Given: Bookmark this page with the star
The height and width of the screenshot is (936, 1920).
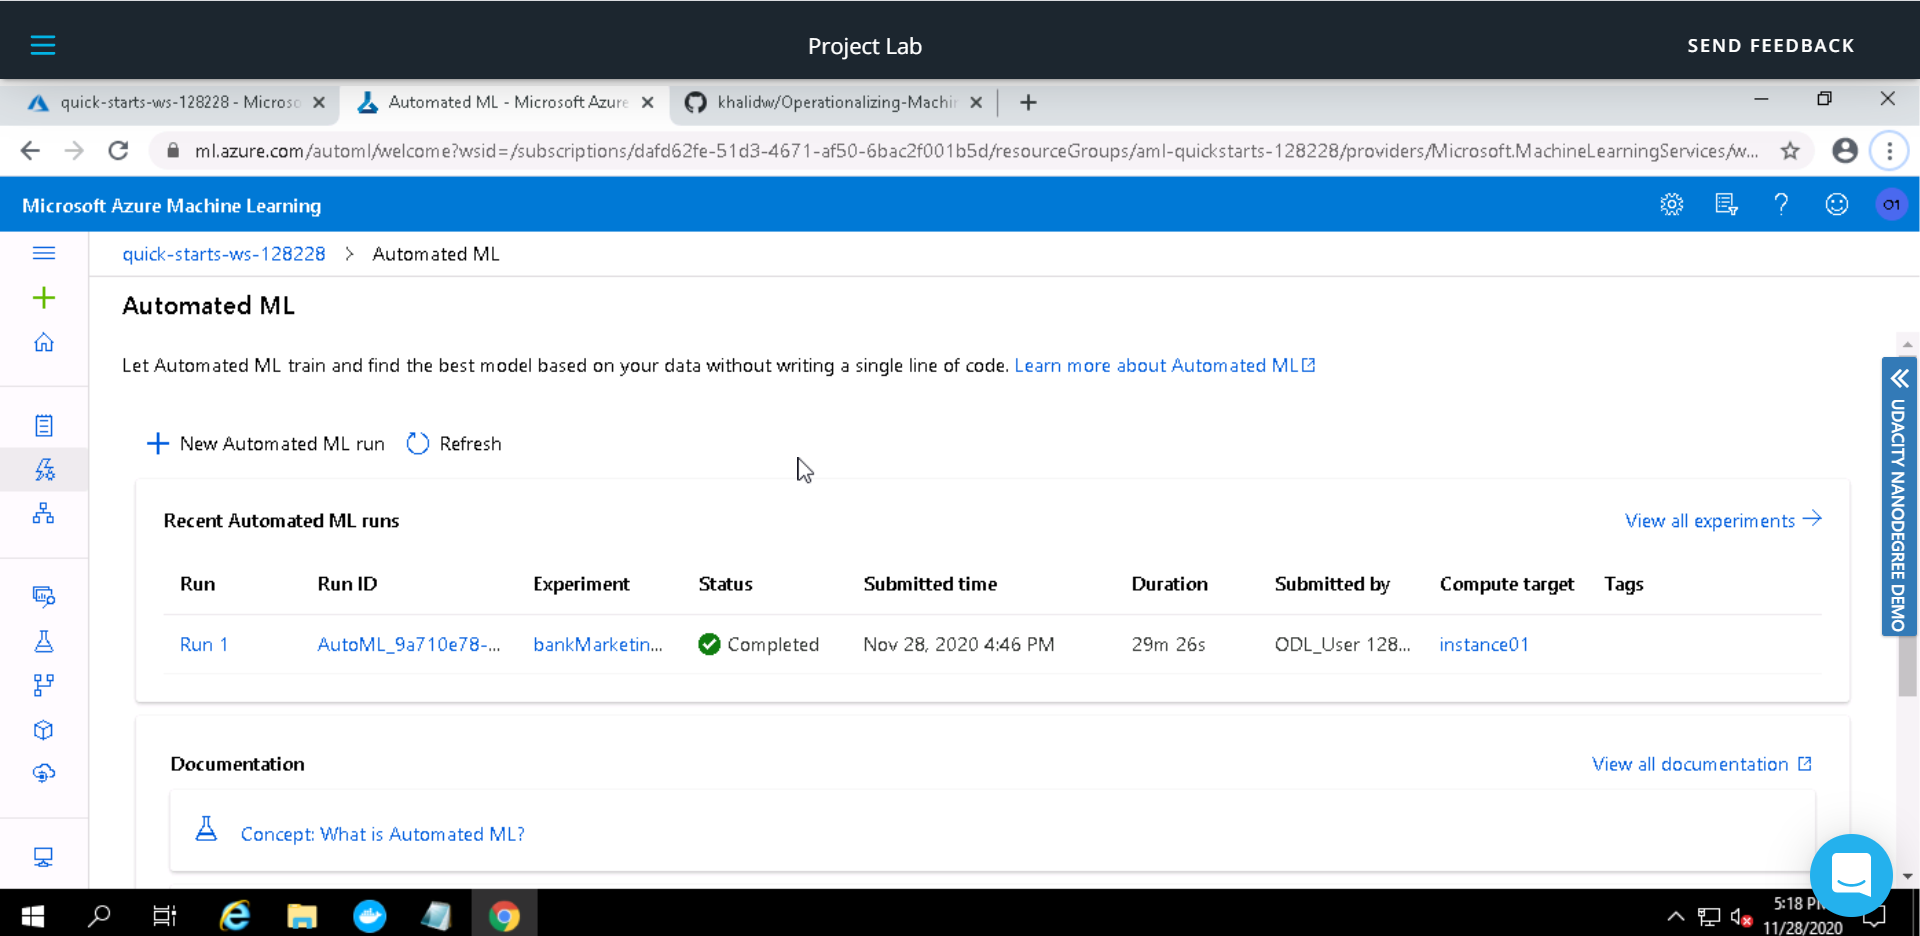Looking at the screenshot, I should 1789,150.
